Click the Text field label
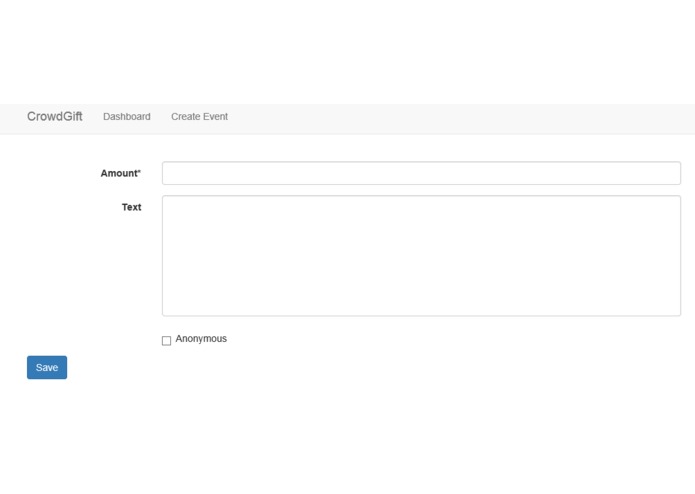Viewport: 695px width, 494px height. (131, 207)
